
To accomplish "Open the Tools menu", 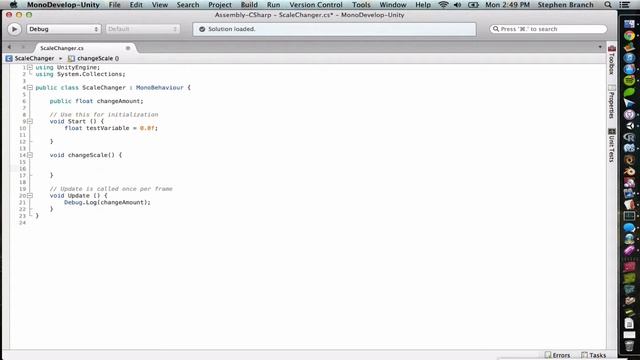I will [x=361, y=5].
